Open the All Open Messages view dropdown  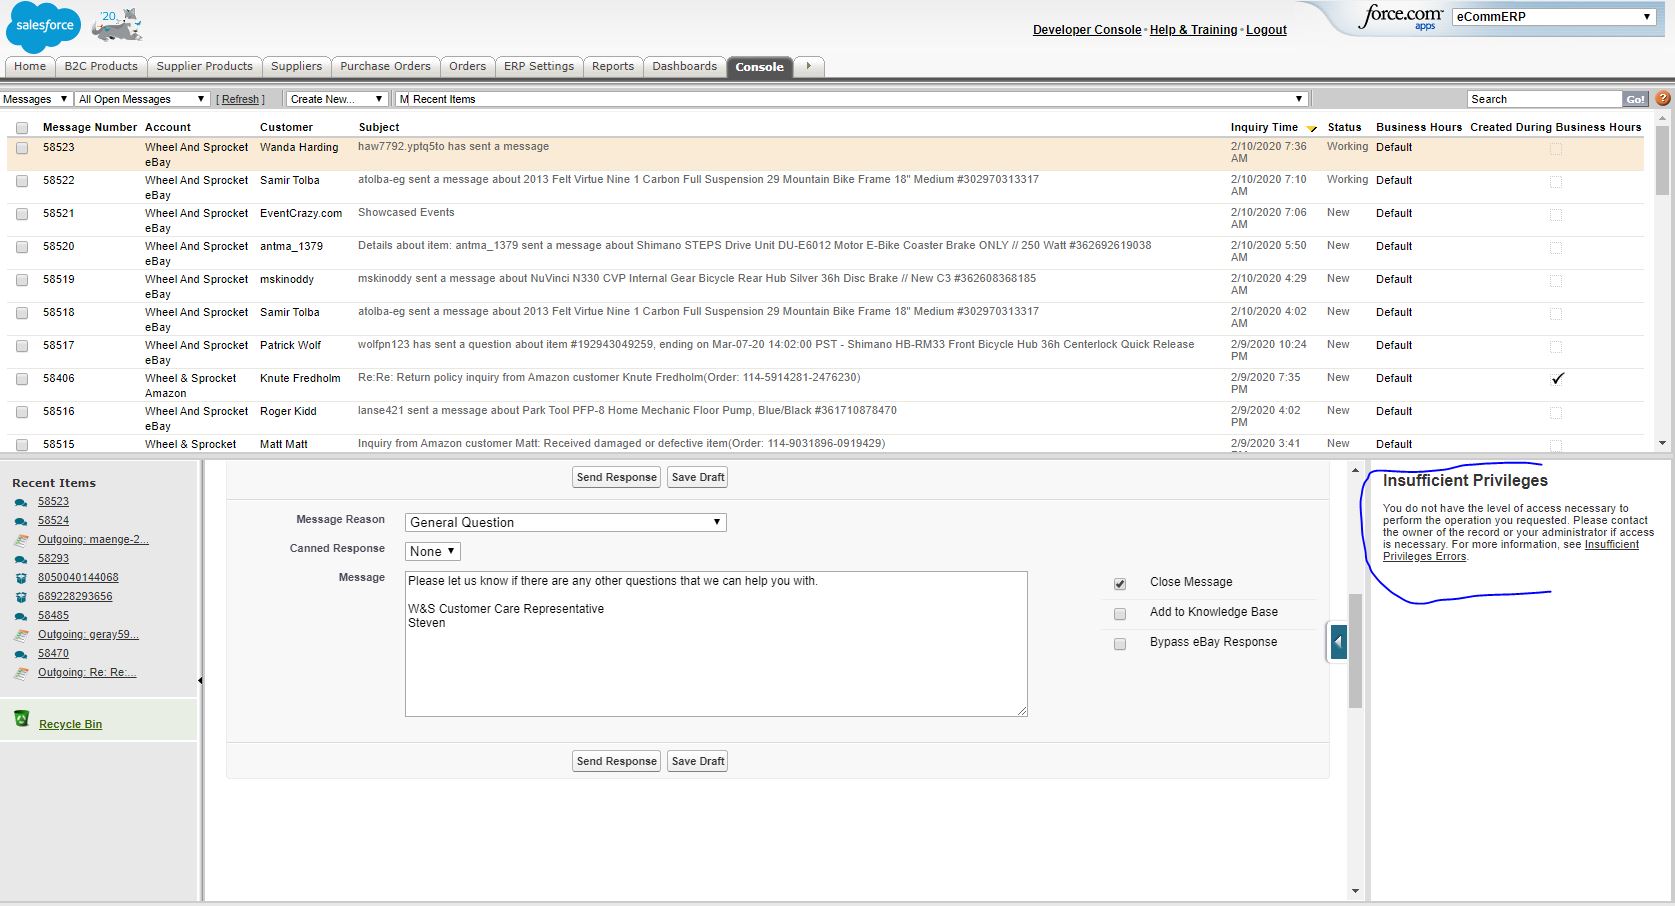point(142,99)
